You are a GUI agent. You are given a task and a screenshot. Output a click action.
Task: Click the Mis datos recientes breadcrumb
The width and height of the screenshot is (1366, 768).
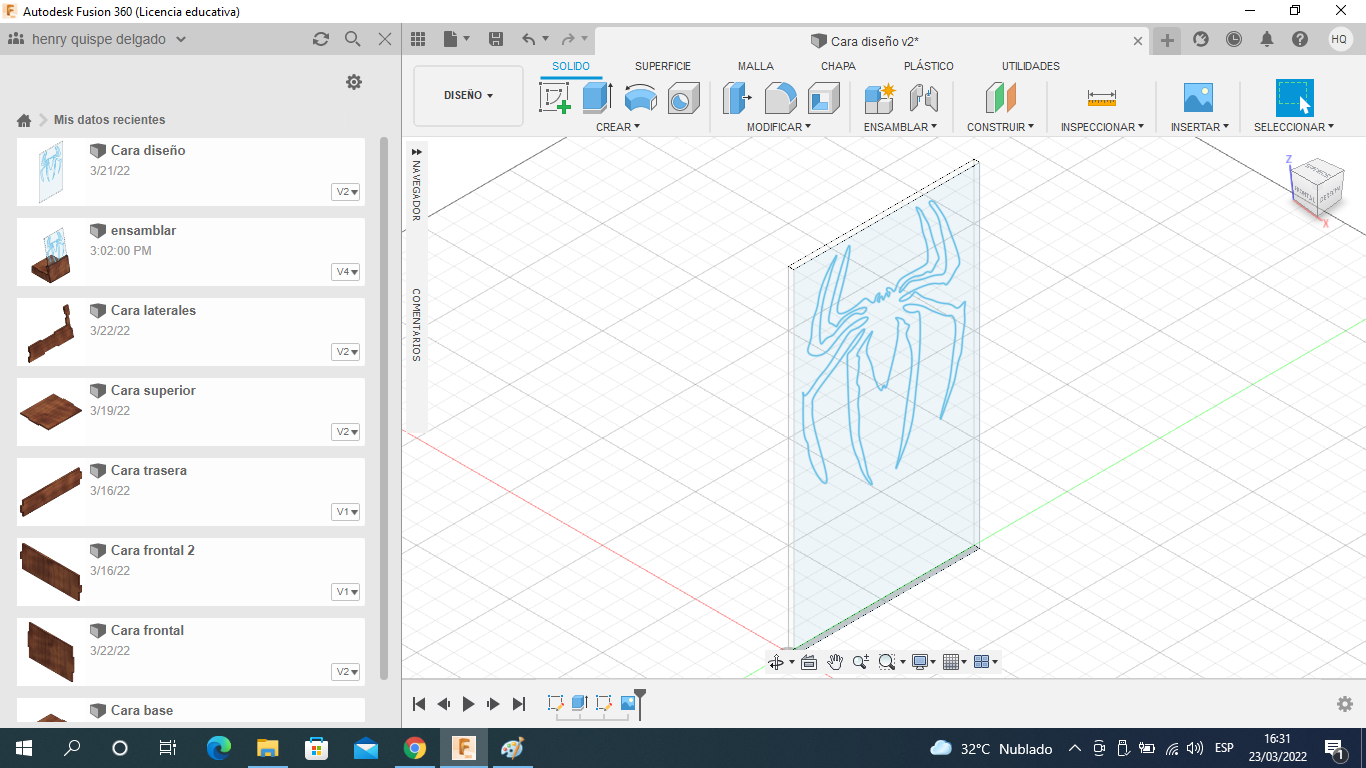[x=110, y=120]
